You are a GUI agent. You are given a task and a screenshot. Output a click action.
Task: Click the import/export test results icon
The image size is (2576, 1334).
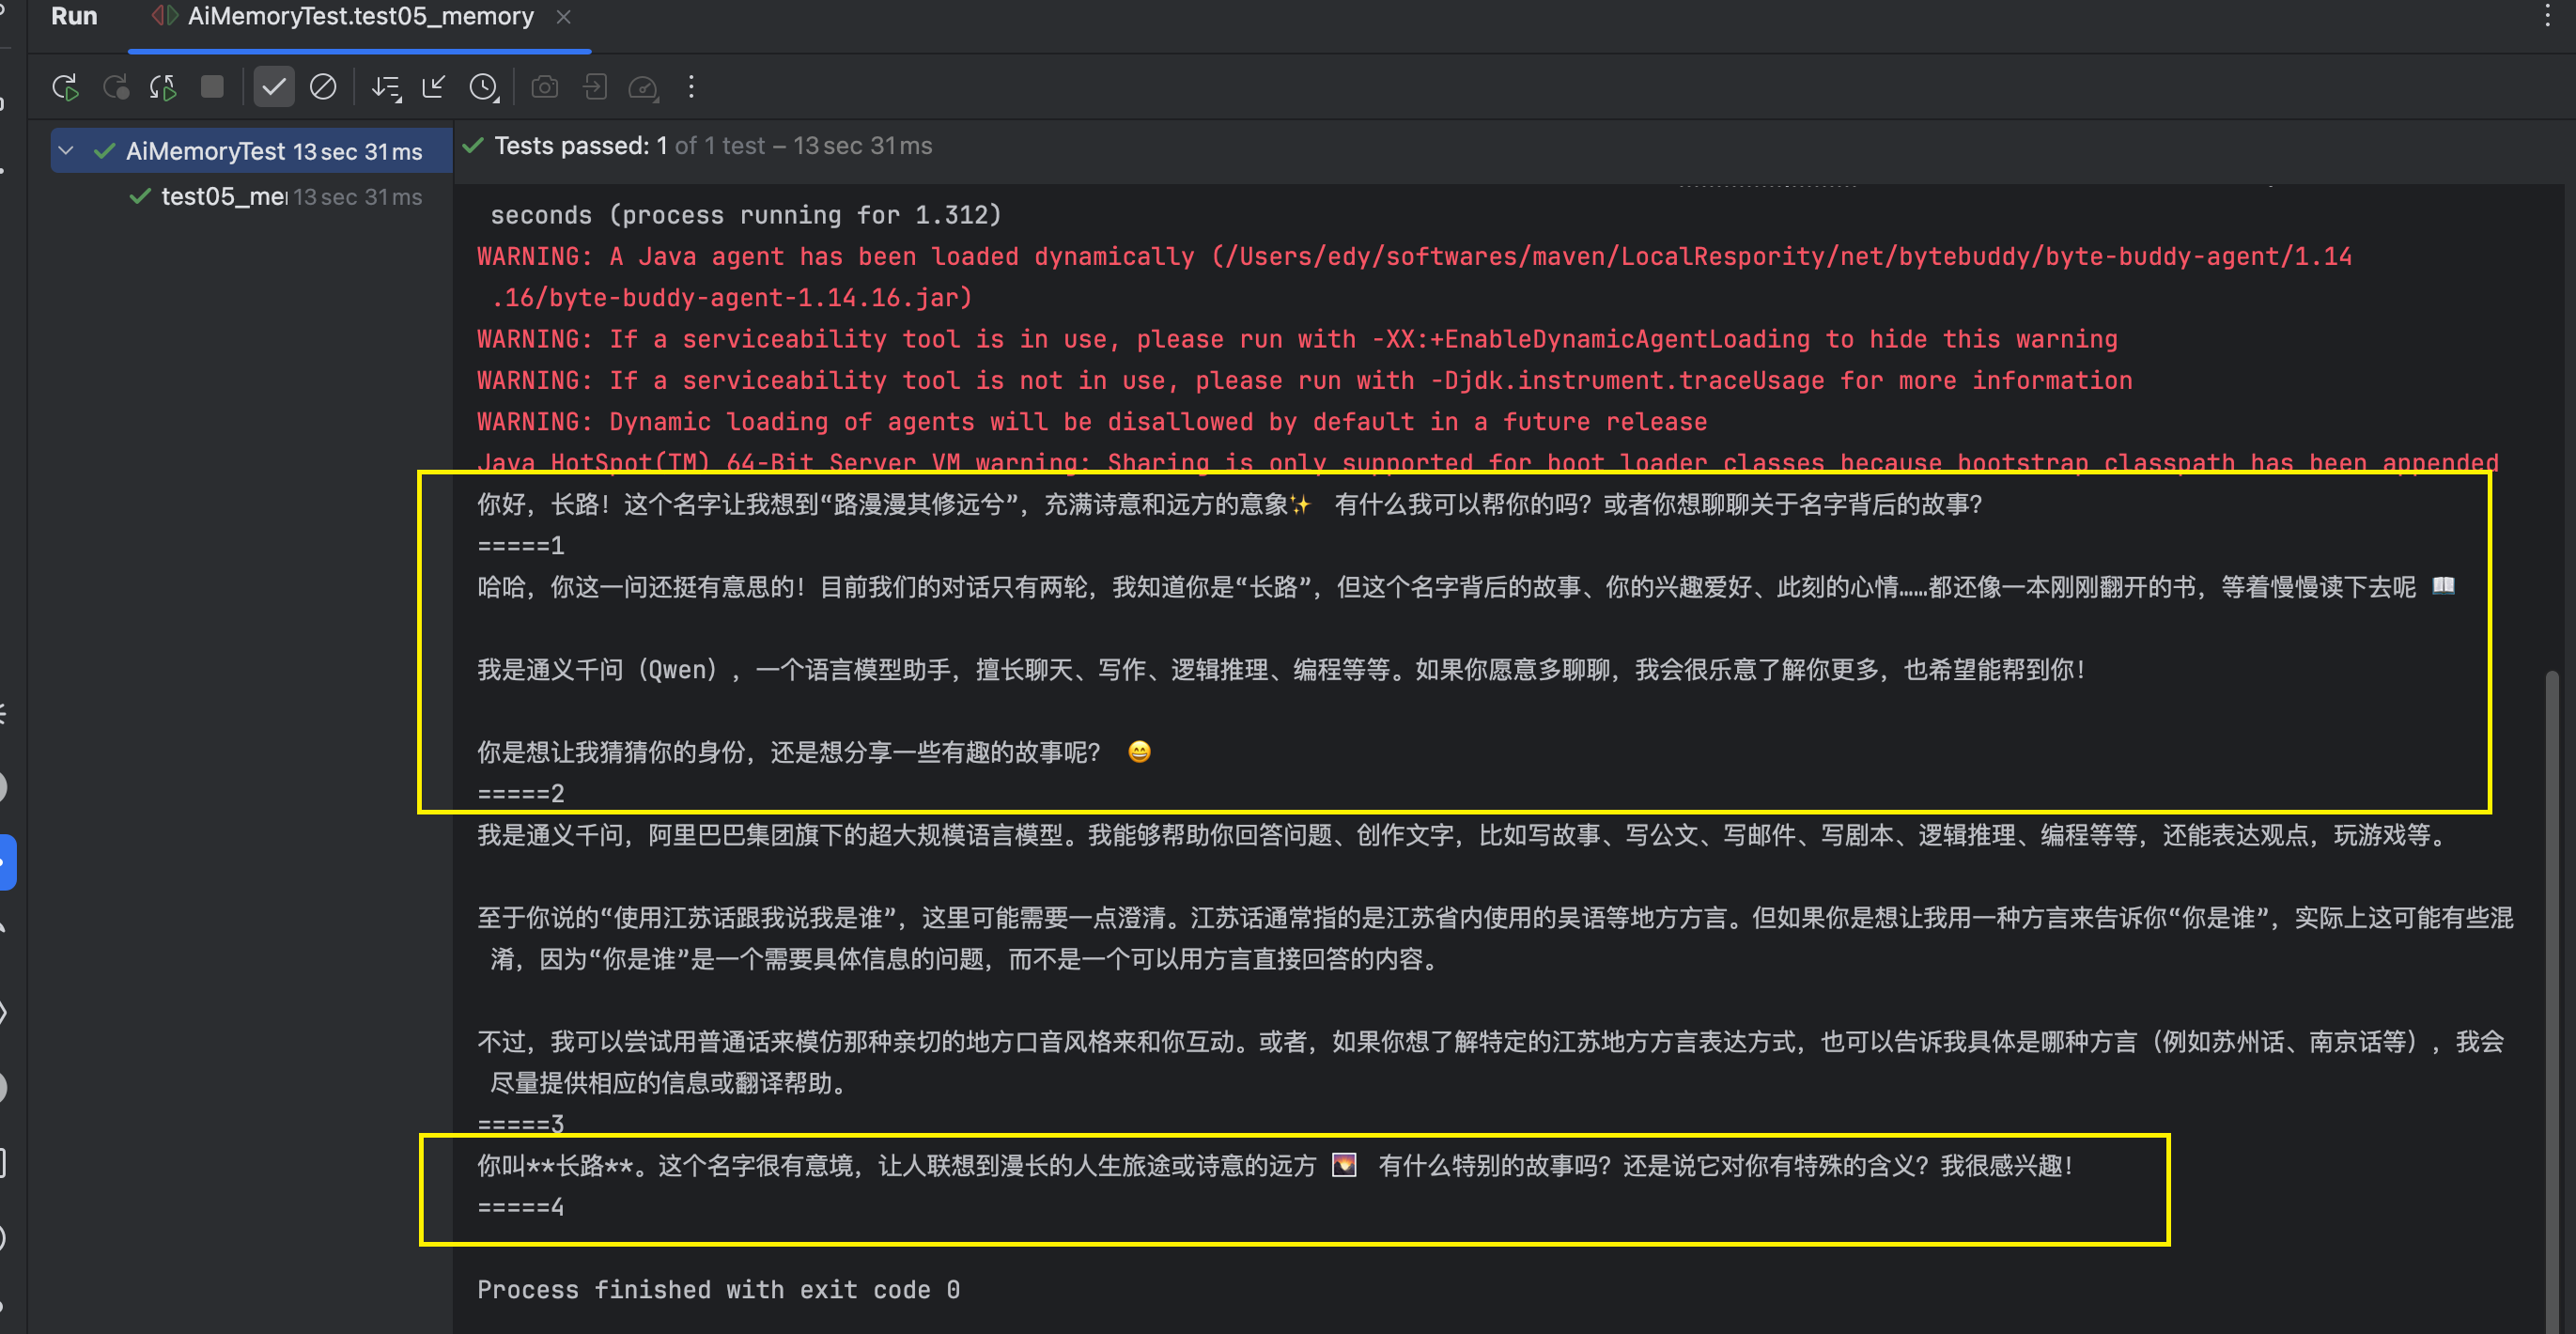click(x=595, y=88)
